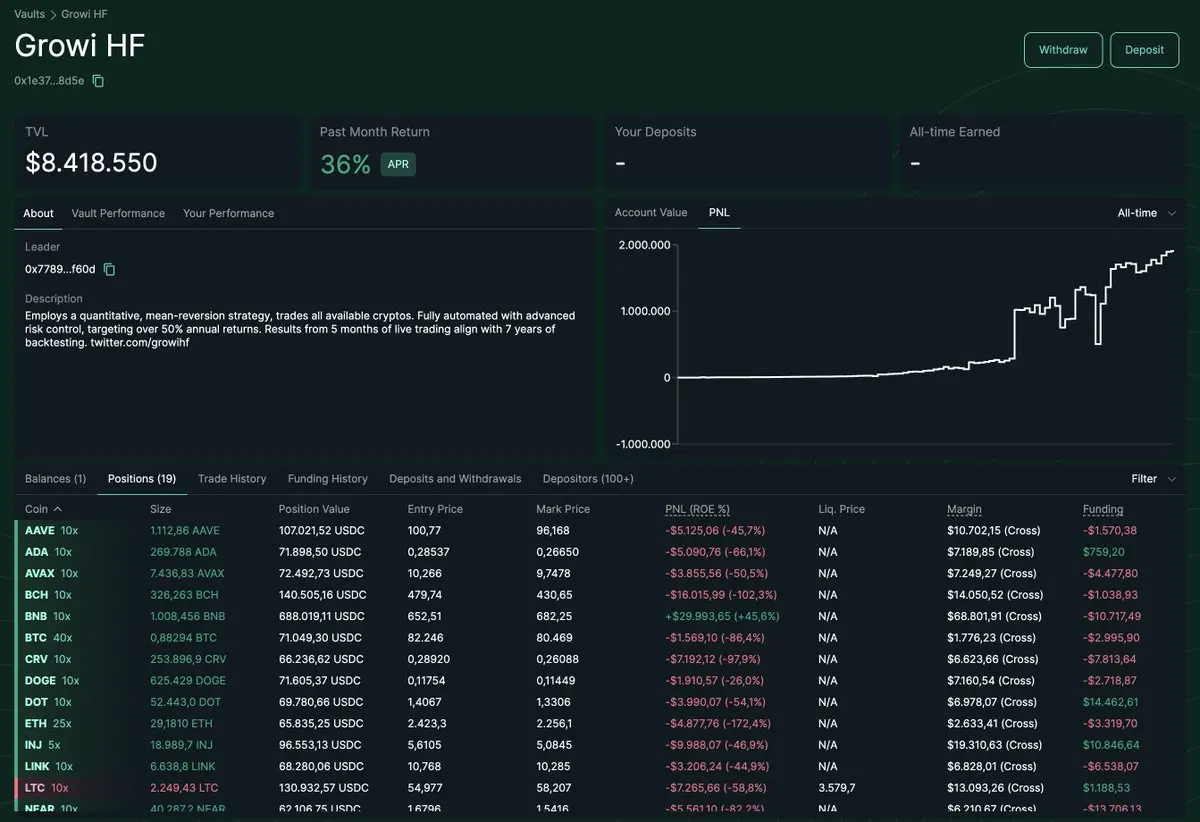The height and width of the screenshot is (822, 1200).
Task: Switch to Vault Performance tab
Action: tap(118, 213)
